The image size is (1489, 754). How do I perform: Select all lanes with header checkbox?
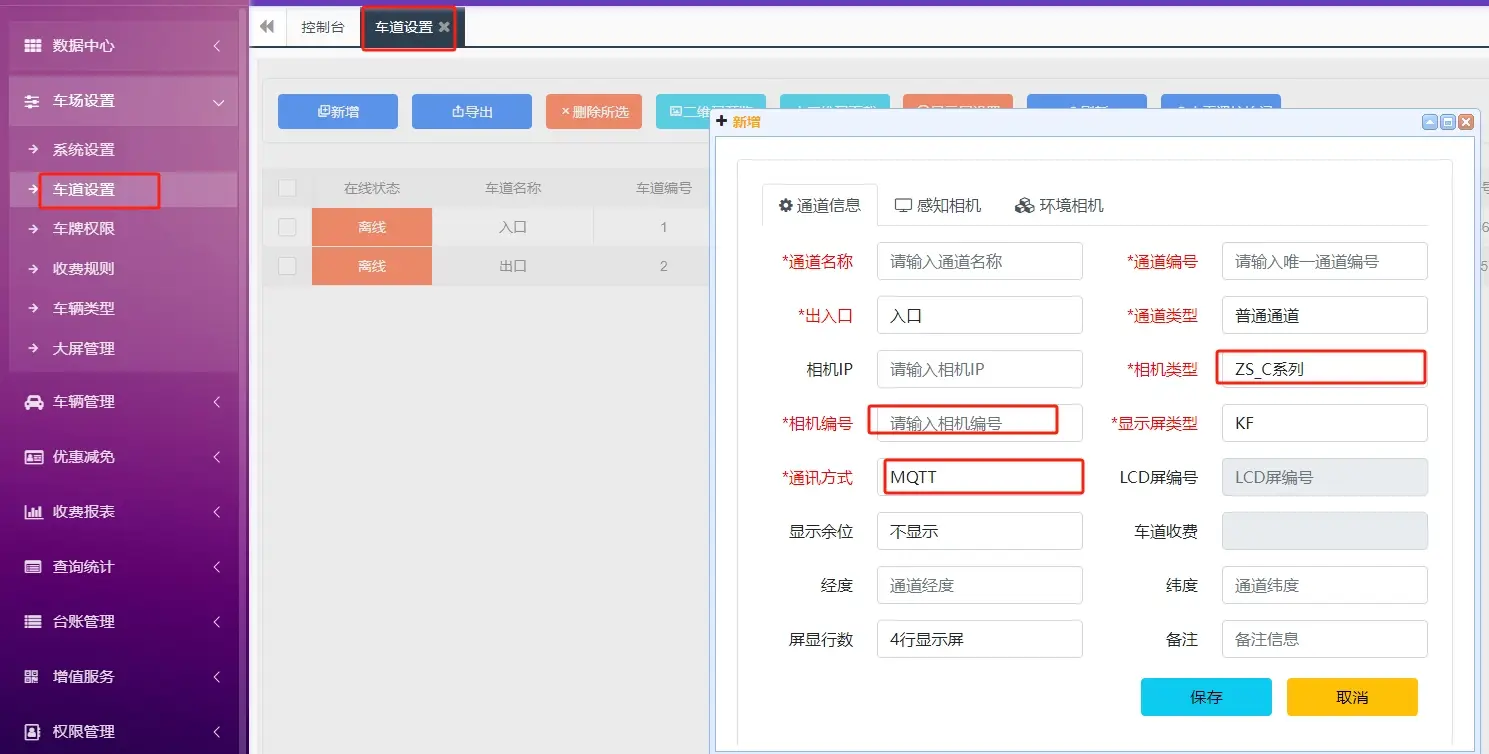(286, 187)
